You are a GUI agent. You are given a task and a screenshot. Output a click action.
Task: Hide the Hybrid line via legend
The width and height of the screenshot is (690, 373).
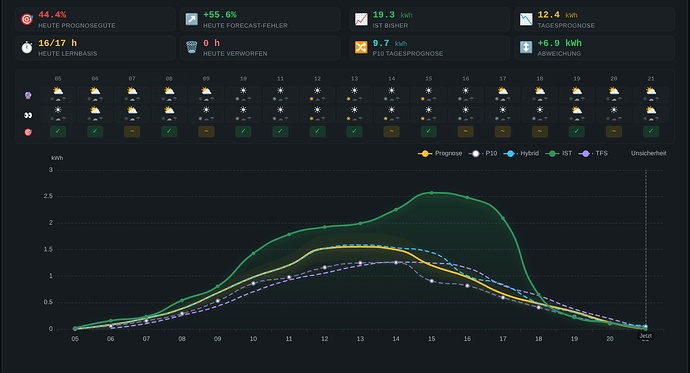click(x=521, y=154)
